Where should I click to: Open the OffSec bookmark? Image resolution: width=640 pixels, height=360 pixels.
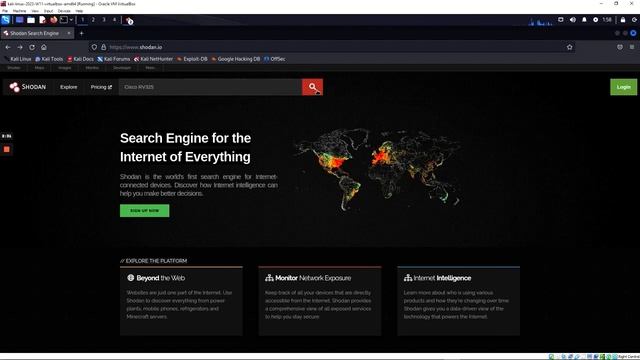point(275,59)
